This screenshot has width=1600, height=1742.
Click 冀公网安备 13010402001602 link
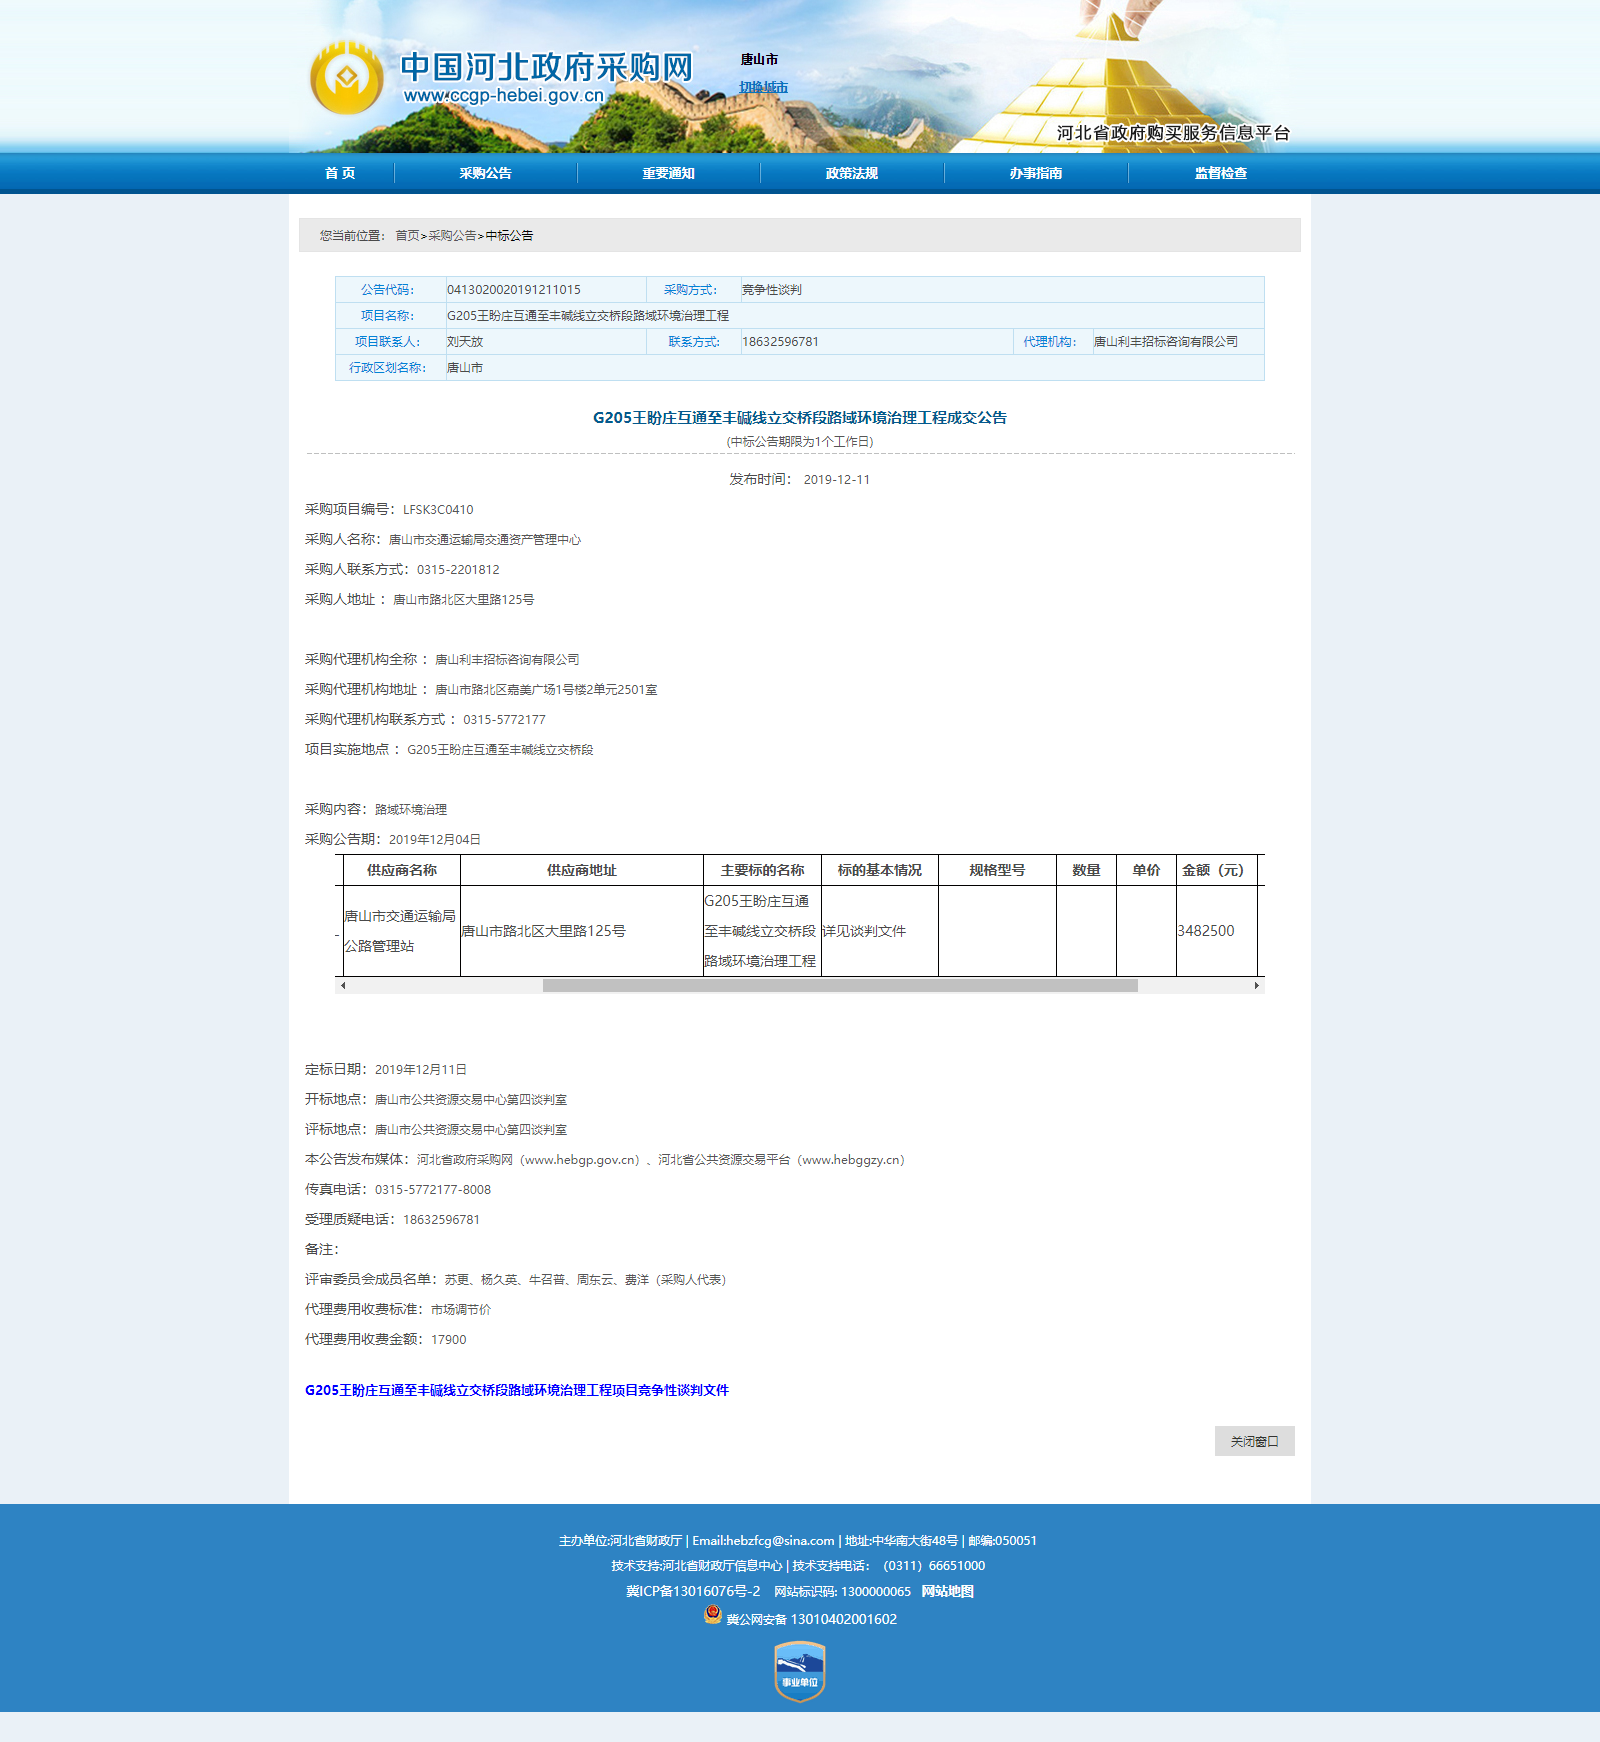coord(811,1619)
